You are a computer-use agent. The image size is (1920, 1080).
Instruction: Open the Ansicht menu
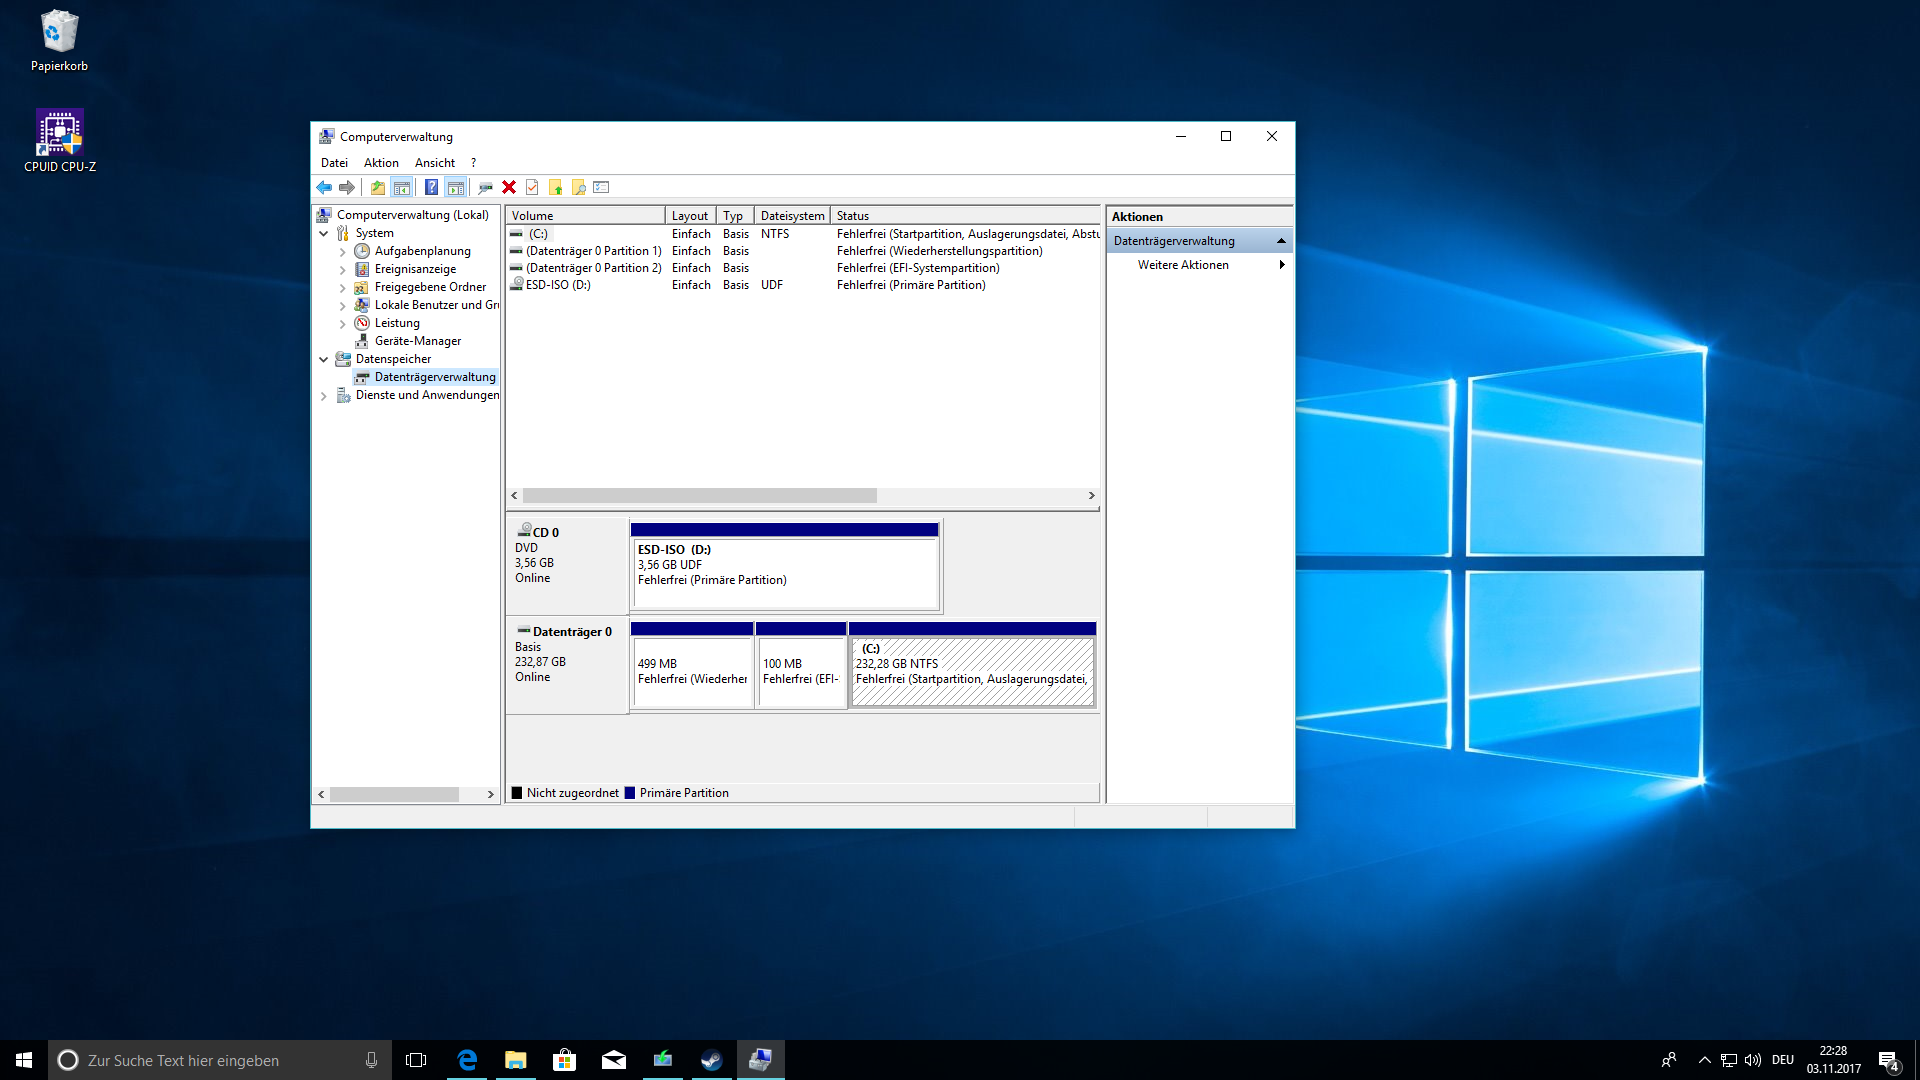point(434,163)
